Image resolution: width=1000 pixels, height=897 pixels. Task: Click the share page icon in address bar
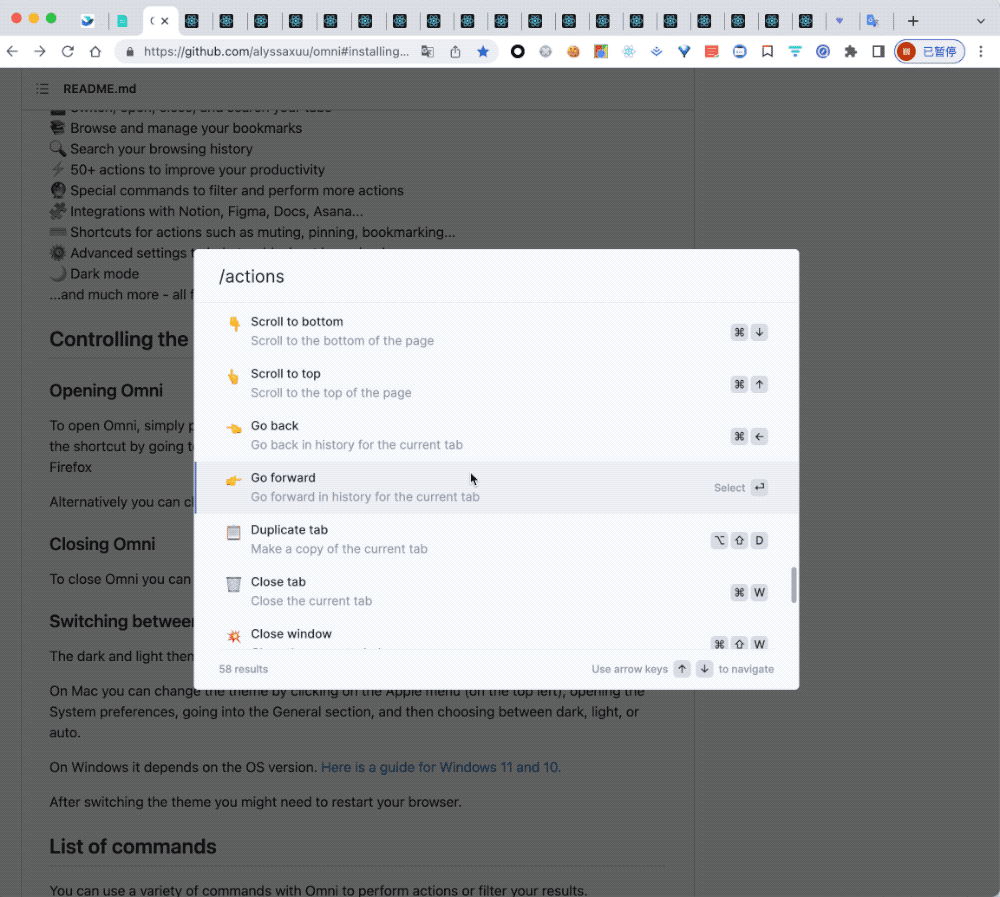(x=456, y=51)
